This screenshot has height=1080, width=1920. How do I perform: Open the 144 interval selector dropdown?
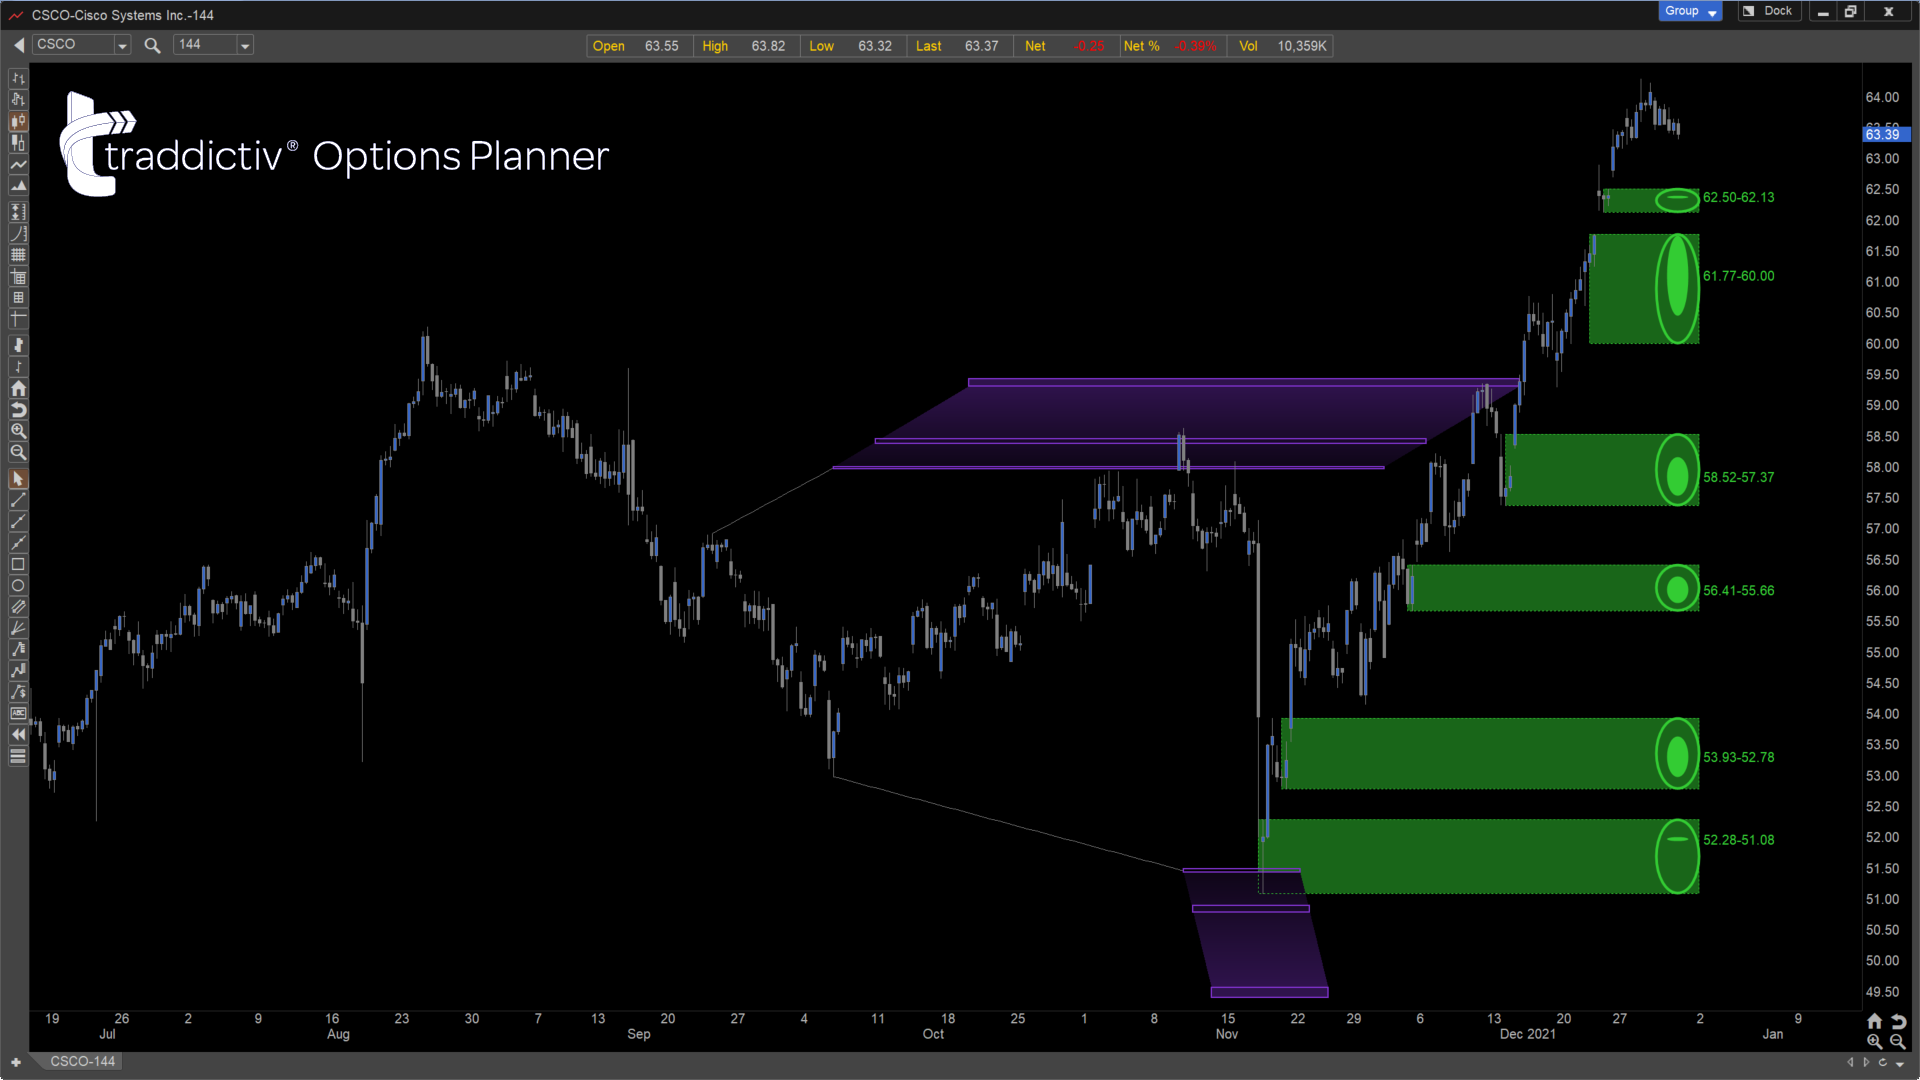pyautogui.click(x=245, y=45)
